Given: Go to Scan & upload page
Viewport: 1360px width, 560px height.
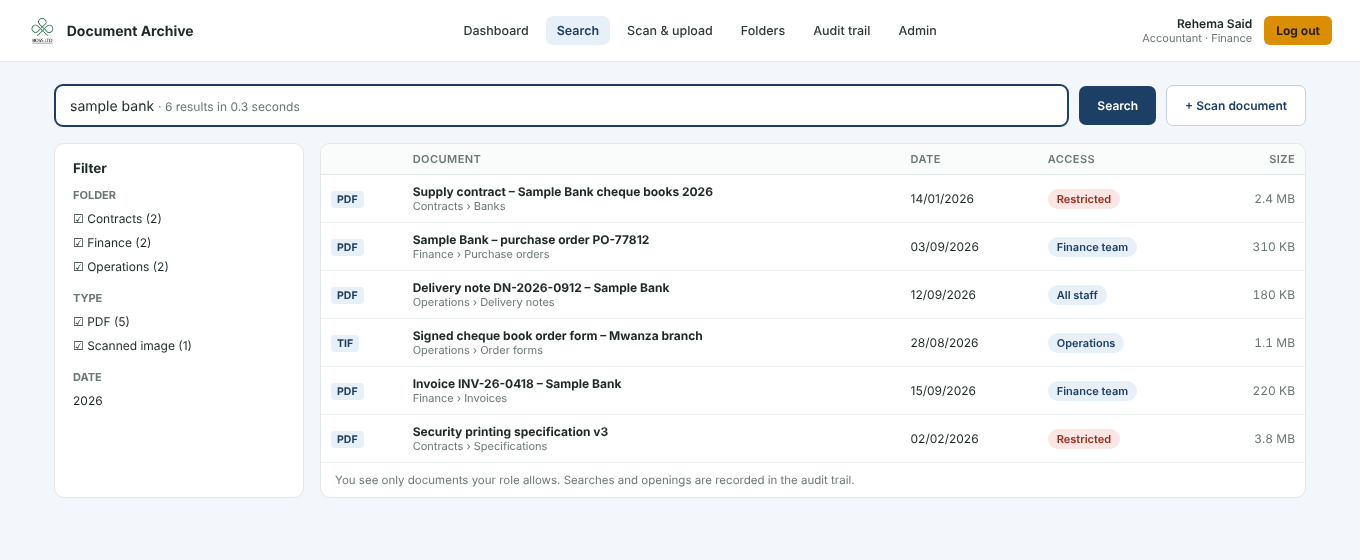Looking at the screenshot, I should tap(670, 31).
